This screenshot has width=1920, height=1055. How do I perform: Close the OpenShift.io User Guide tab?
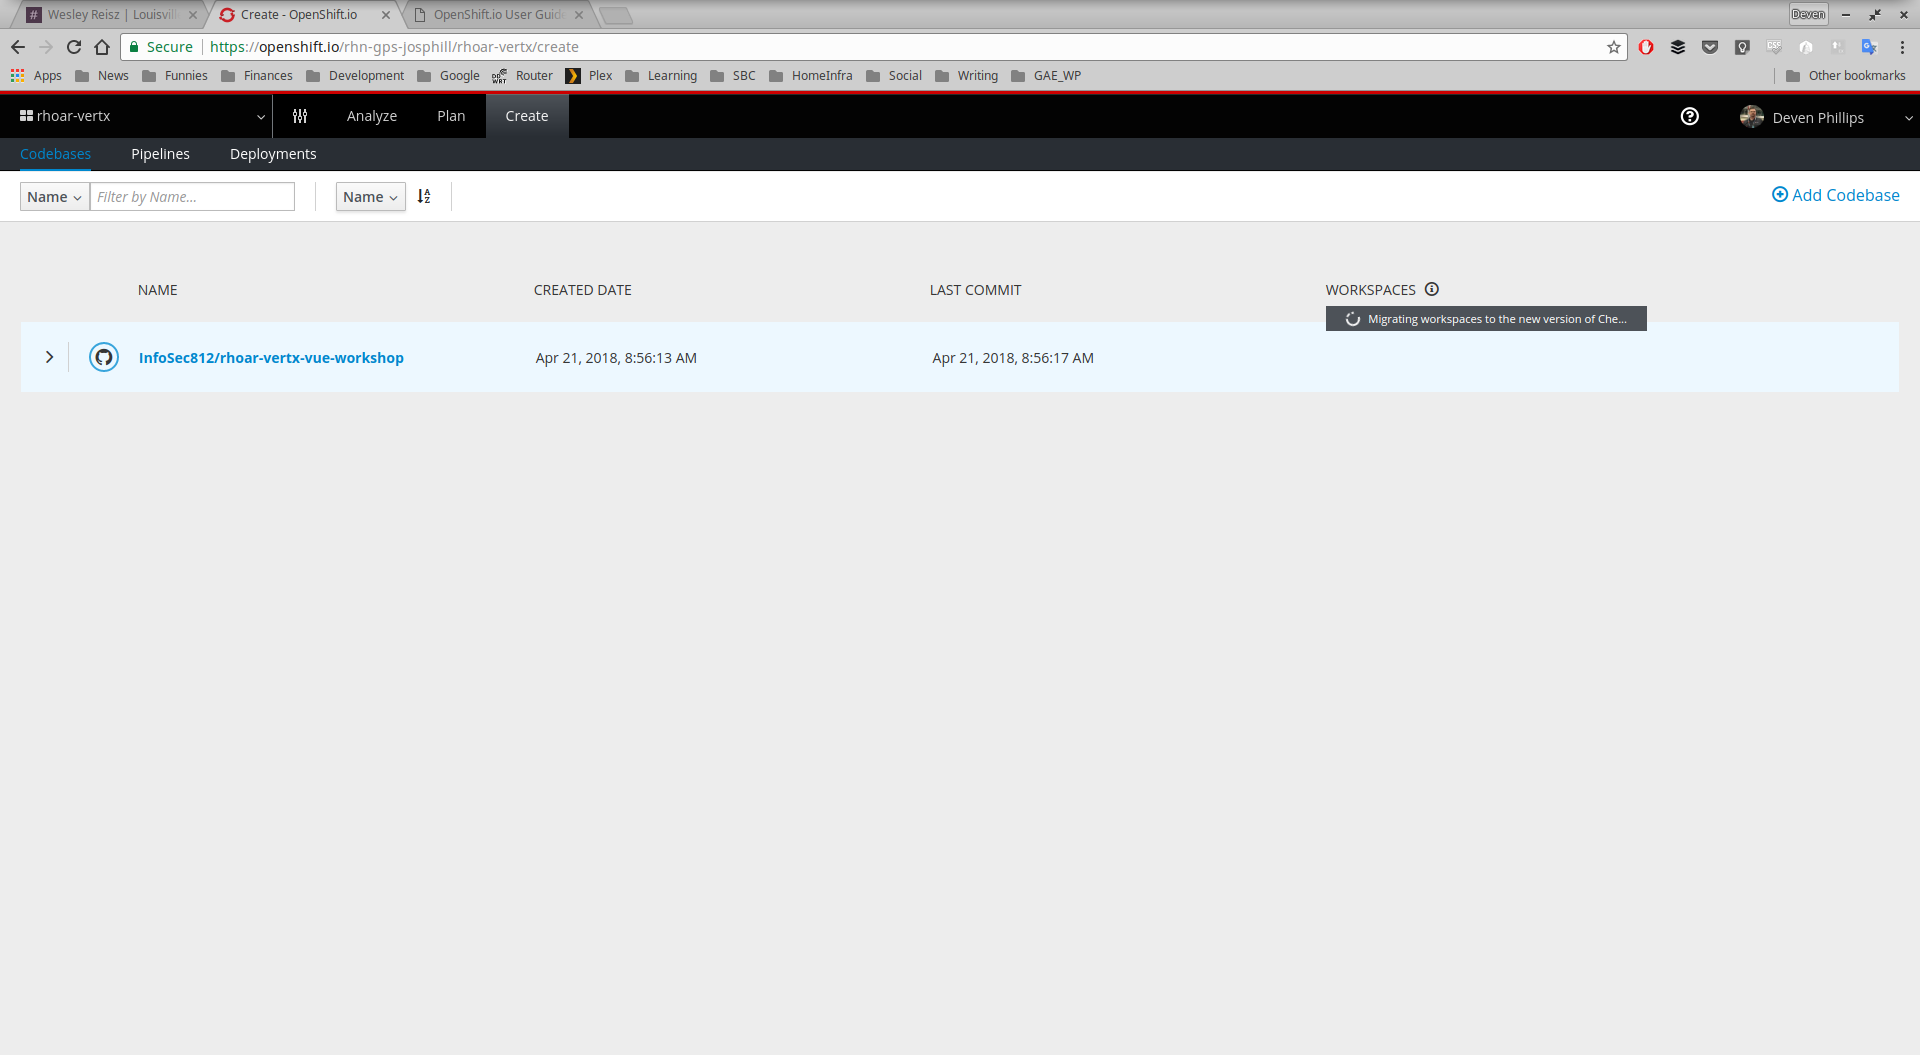[579, 15]
